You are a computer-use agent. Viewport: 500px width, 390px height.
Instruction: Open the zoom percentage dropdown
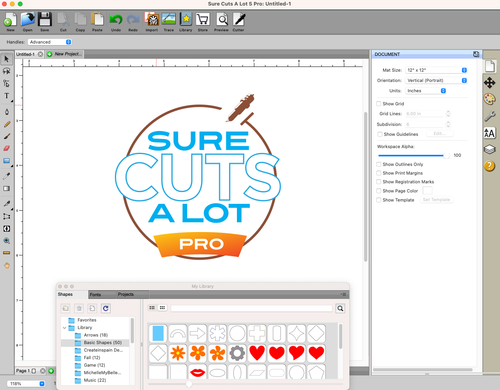(x=27, y=384)
